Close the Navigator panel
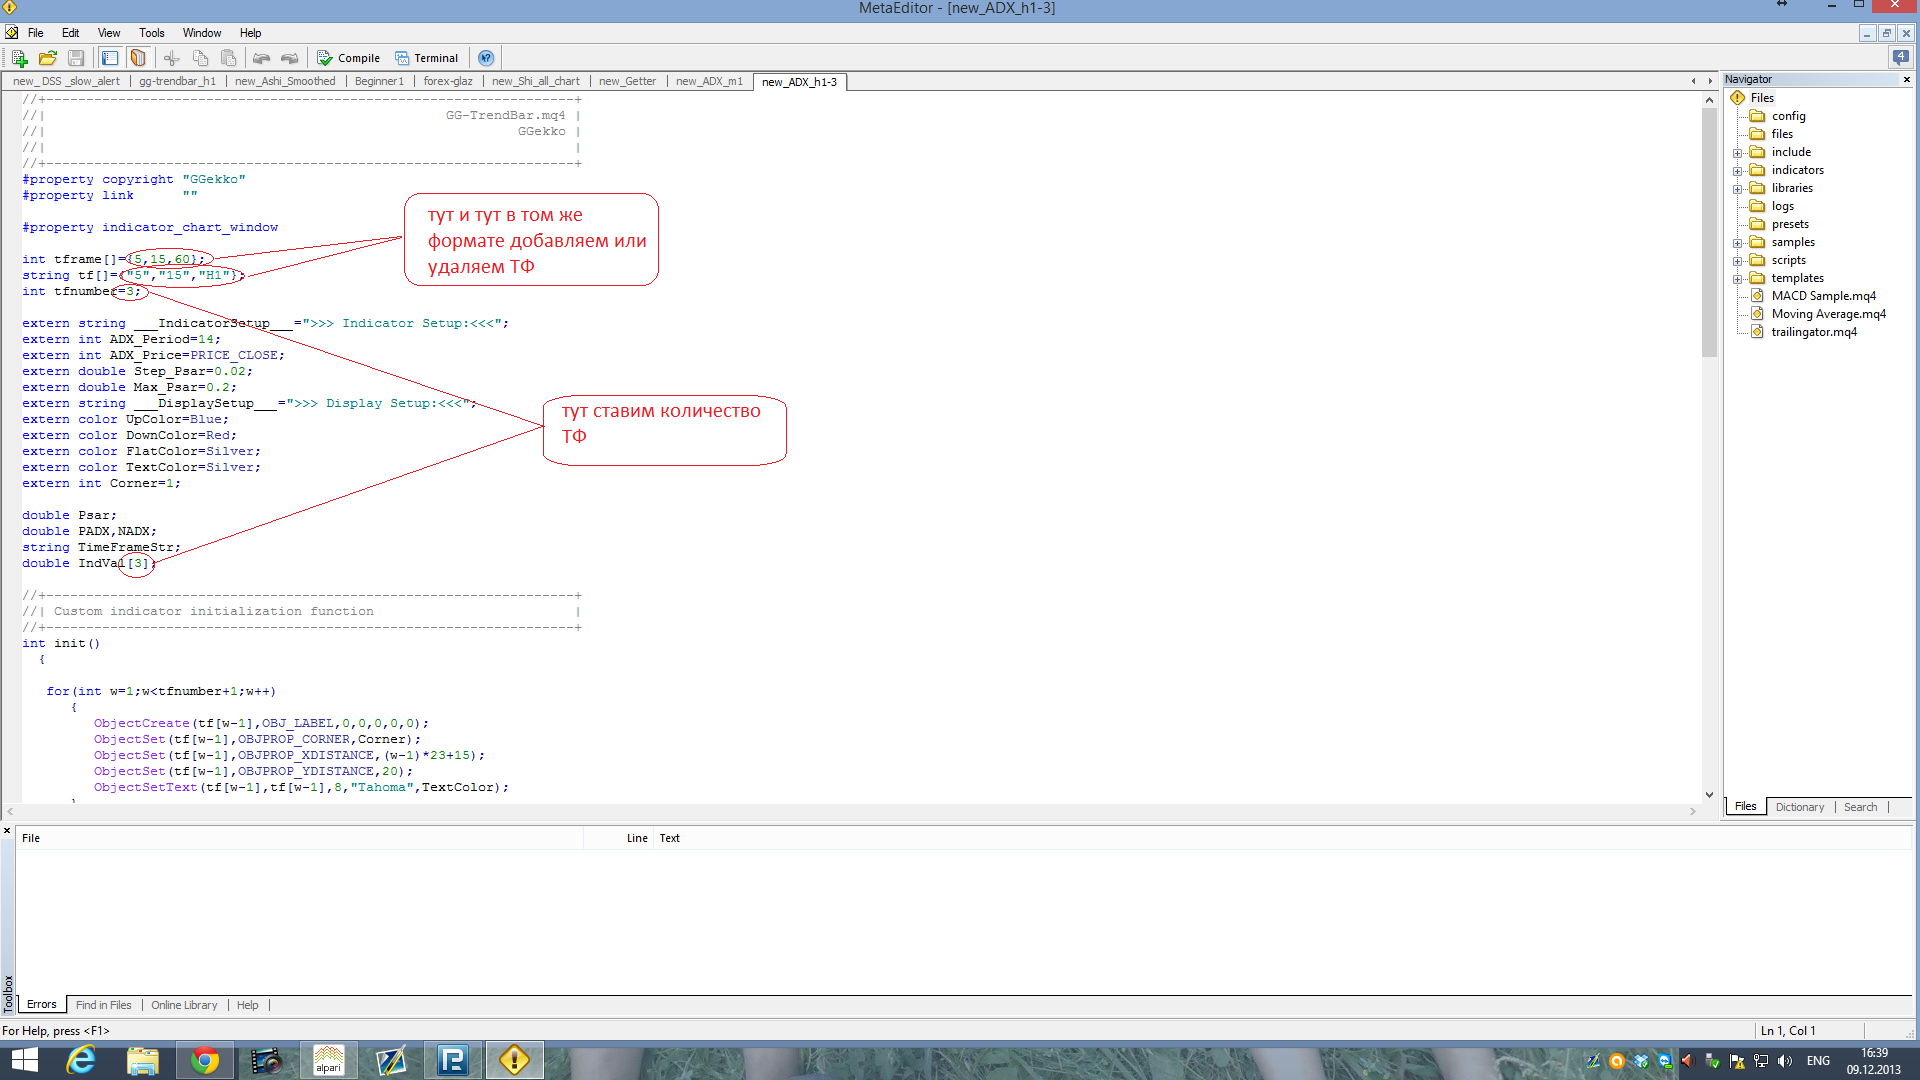1920x1080 pixels. tap(1906, 79)
